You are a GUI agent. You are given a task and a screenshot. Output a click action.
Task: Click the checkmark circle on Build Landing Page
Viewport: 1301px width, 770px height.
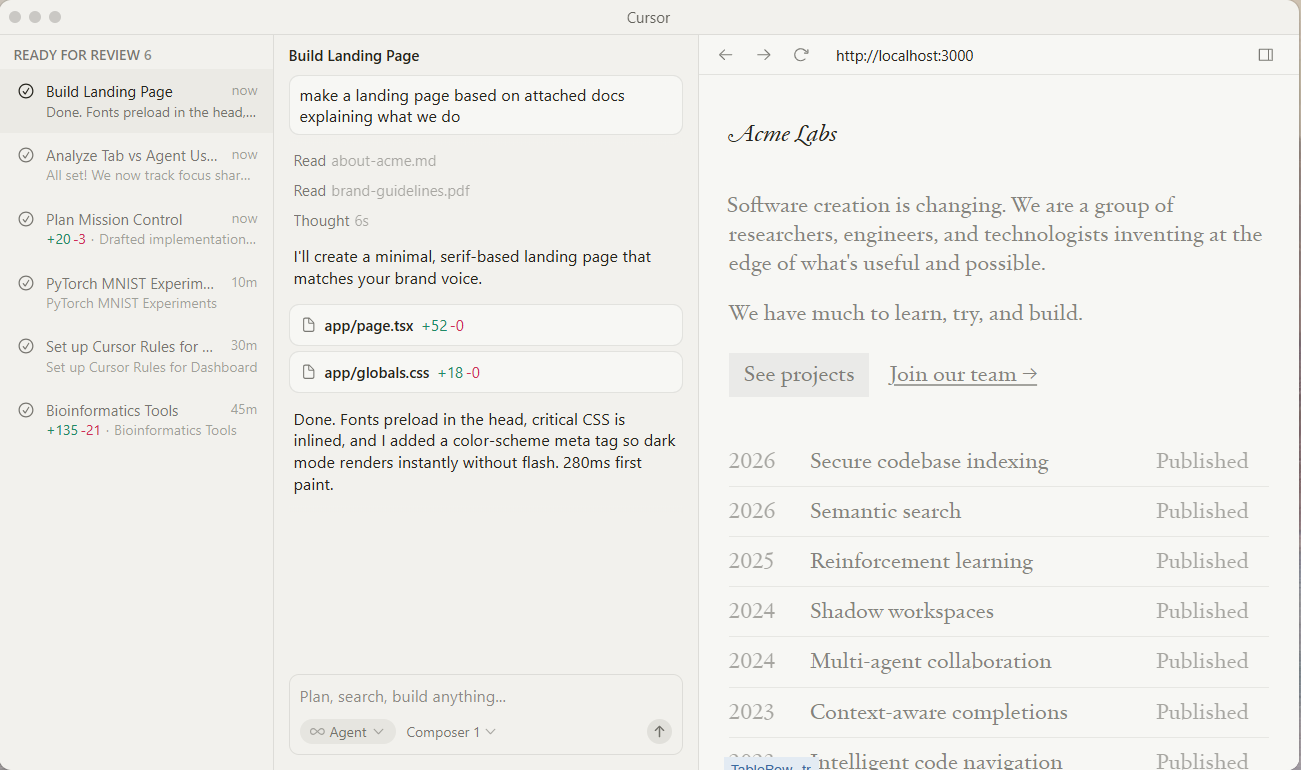pos(24,91)
